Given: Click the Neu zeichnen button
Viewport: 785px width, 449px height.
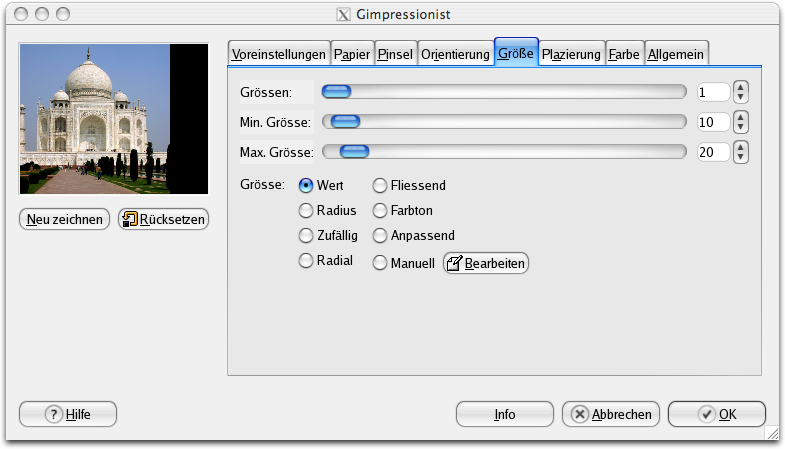Looking at the screenshot, I should click(x=64, y=219).
